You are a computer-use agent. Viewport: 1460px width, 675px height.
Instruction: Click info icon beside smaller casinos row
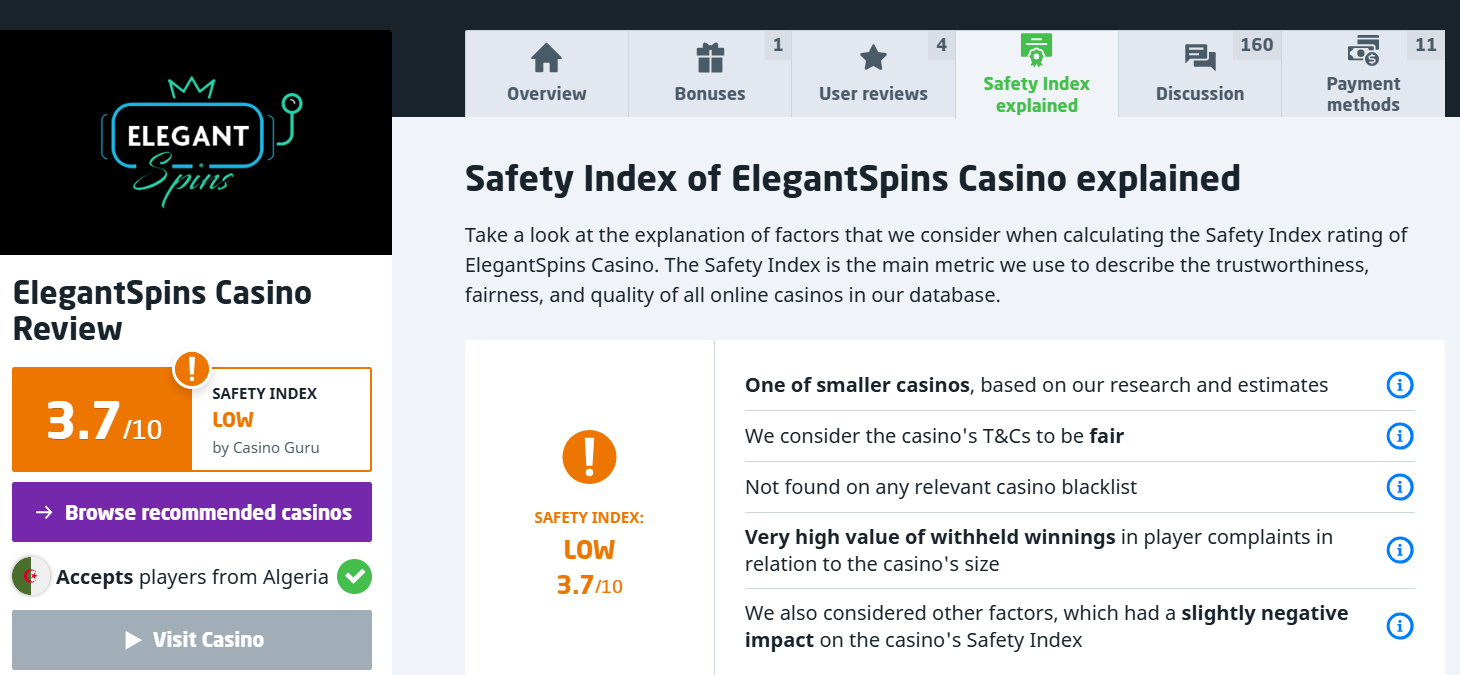coord(1400,385)
